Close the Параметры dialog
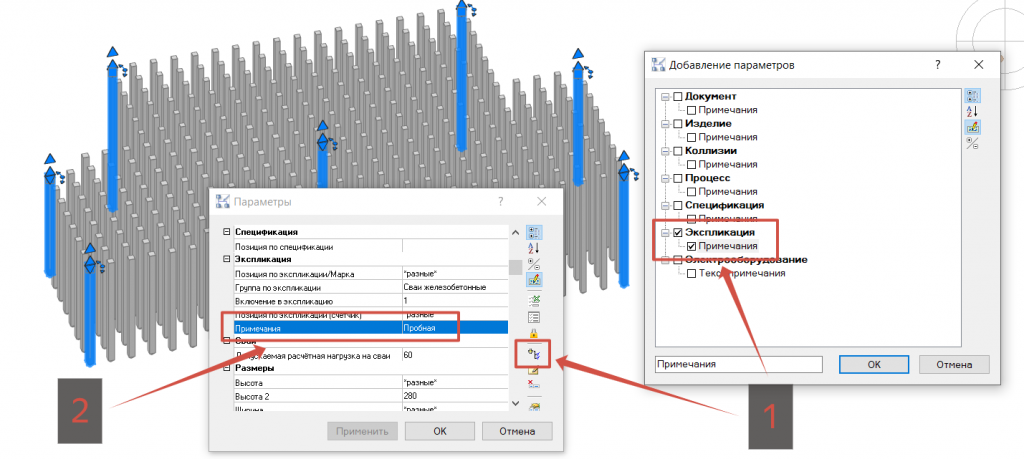The height and width of the screenshot is (459, 1024). [x=541, y=202]
